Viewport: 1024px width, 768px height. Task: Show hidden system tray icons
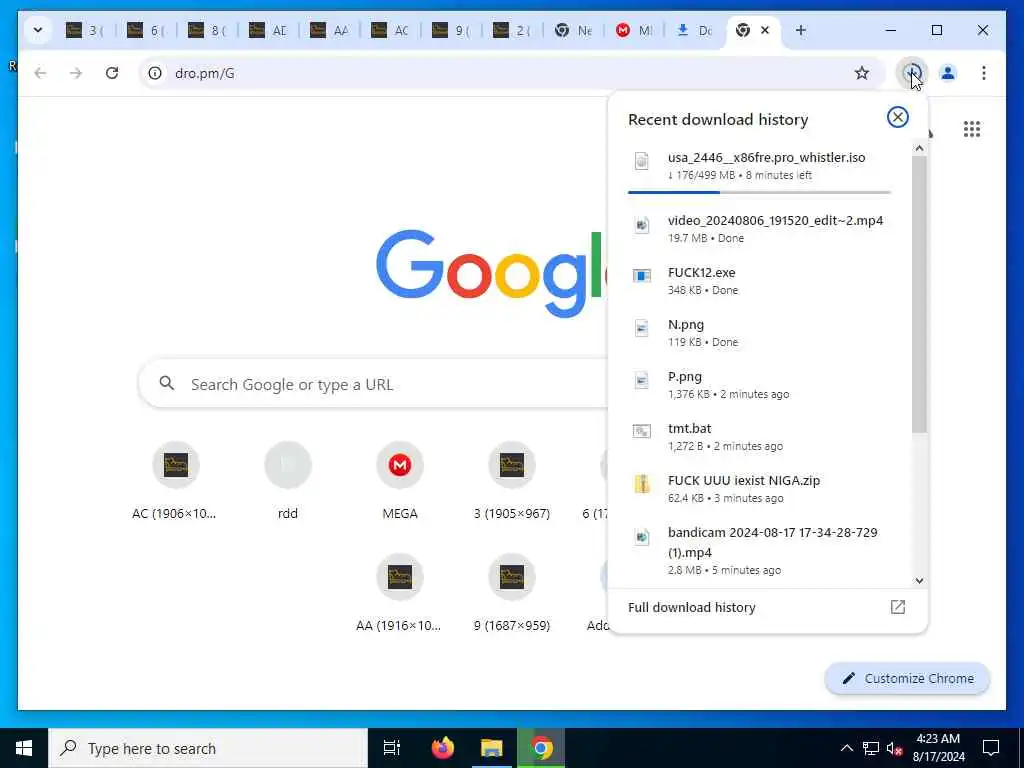click(846, 748)
